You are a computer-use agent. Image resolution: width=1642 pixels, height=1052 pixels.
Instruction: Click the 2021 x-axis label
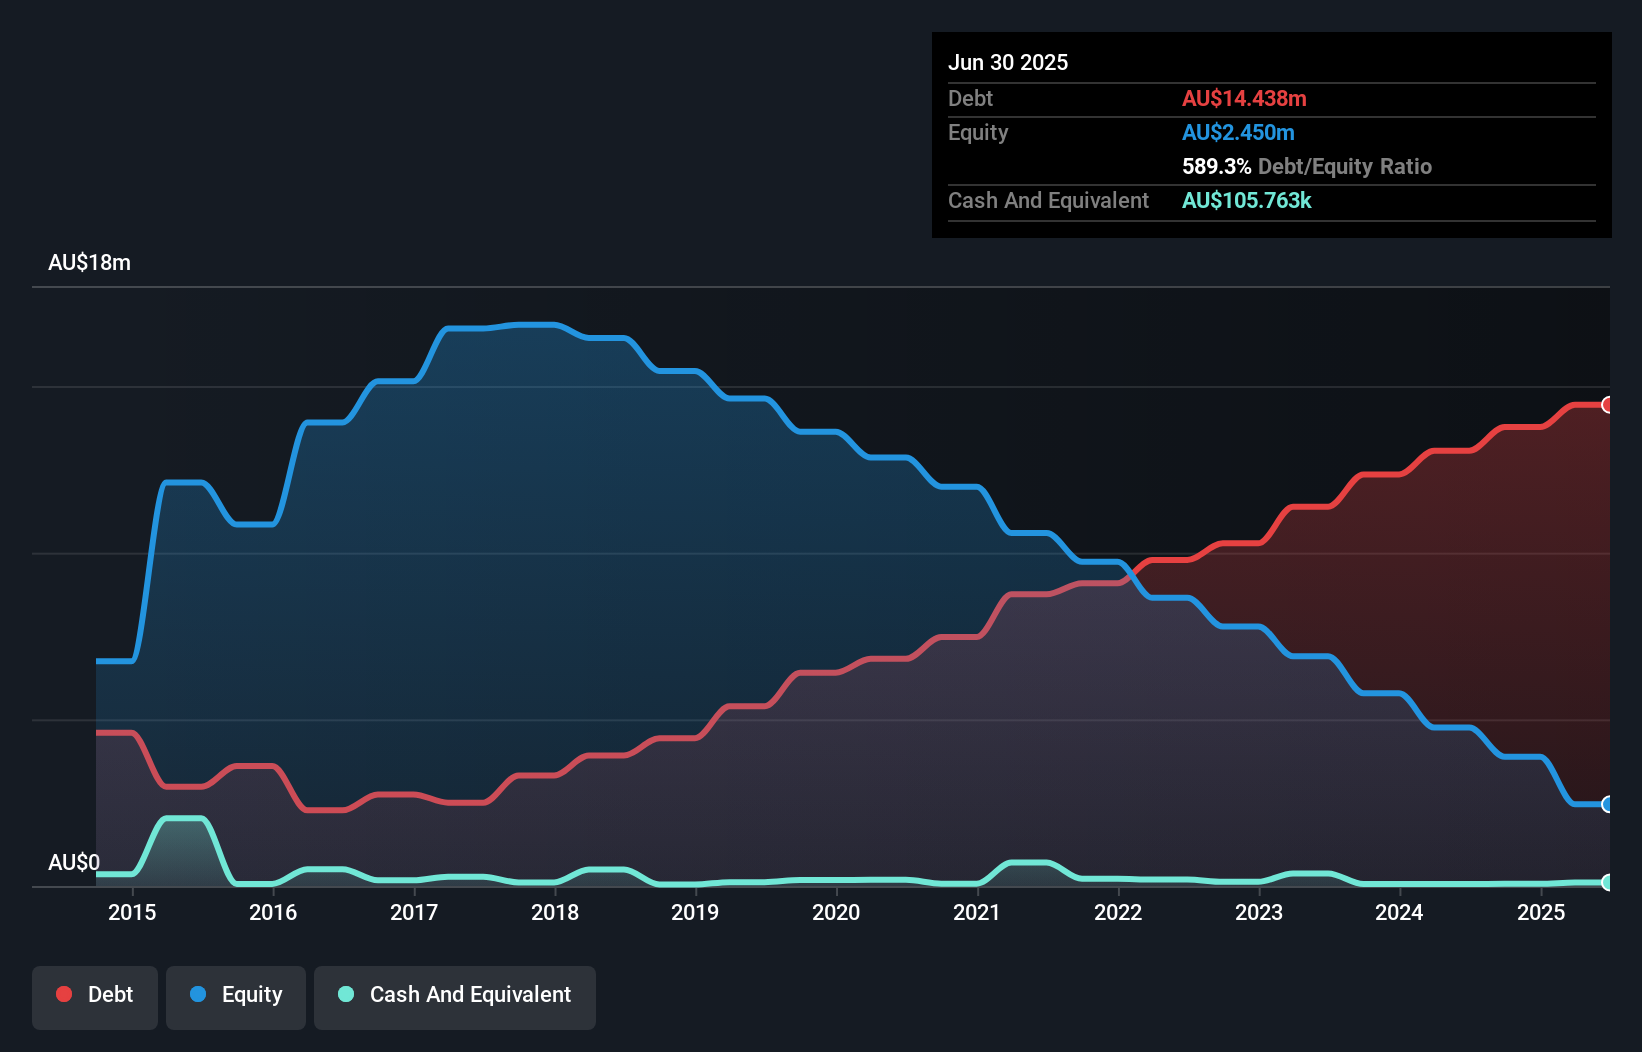pyautogui.click(x=977, y=912)
